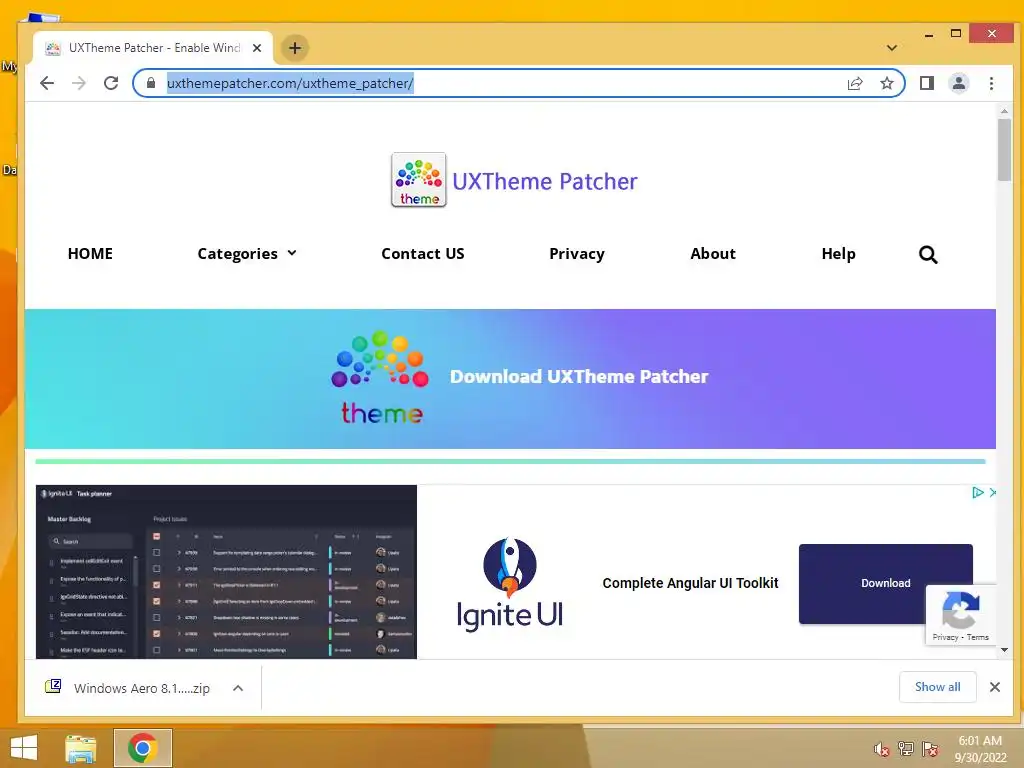1024x768 pixels.
Task: Click the page scrollbar up arrow
Action: tap(1004, 111)
